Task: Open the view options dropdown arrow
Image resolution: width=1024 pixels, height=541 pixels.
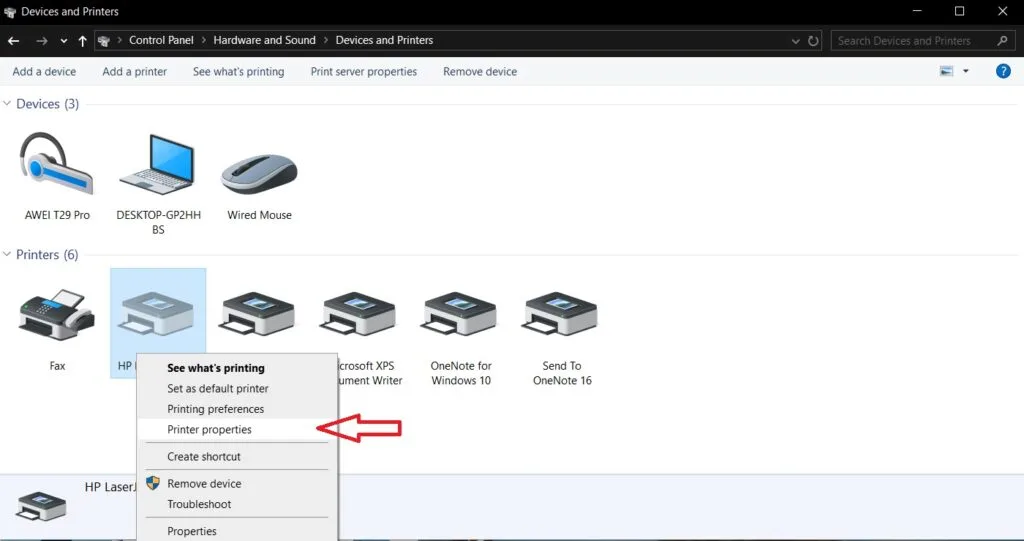Action: (966, 71)
